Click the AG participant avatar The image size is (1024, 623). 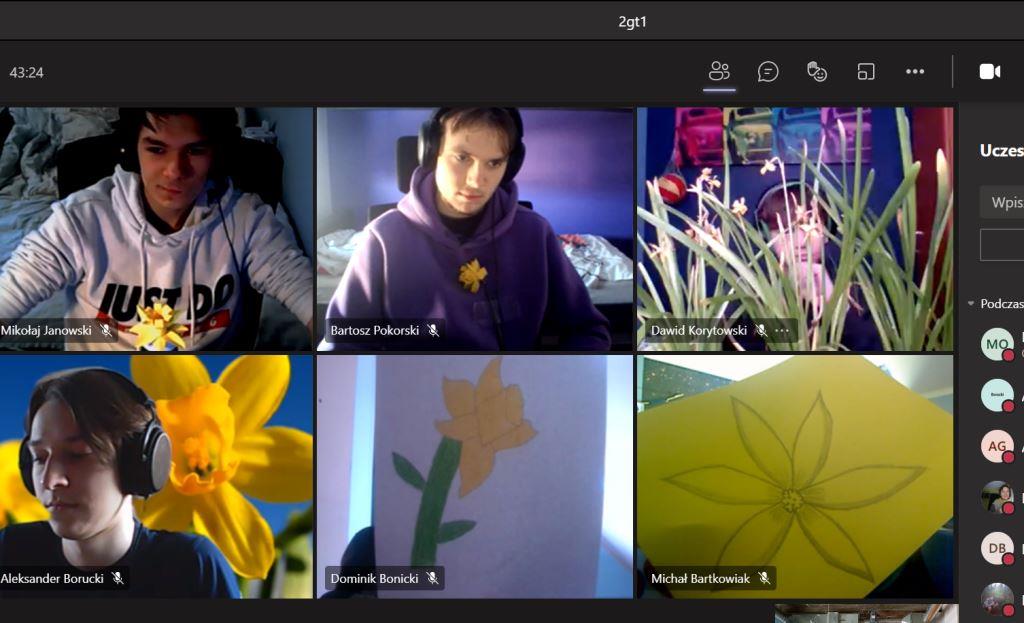[x=997, y=446]
